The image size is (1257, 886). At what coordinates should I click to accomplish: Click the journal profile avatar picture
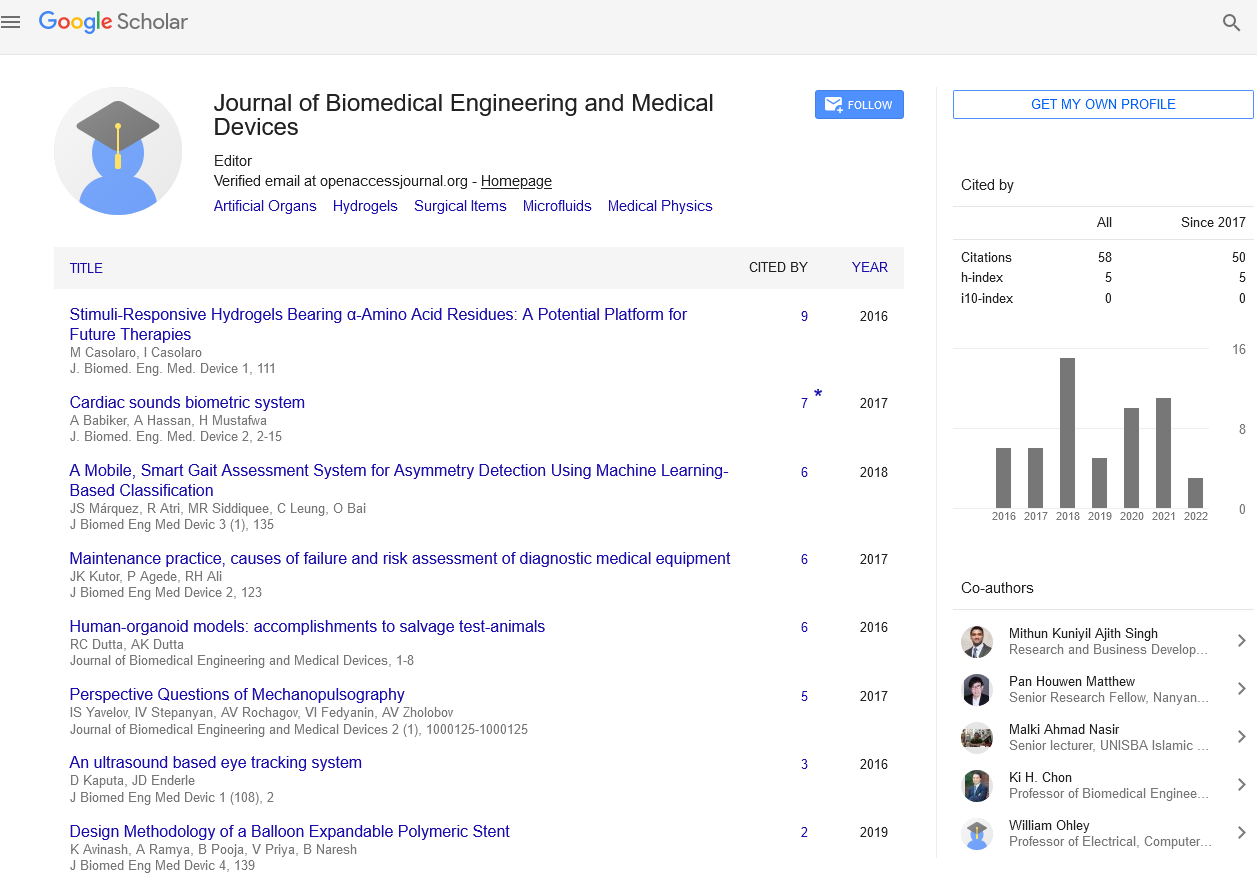[x=118, y=152]
